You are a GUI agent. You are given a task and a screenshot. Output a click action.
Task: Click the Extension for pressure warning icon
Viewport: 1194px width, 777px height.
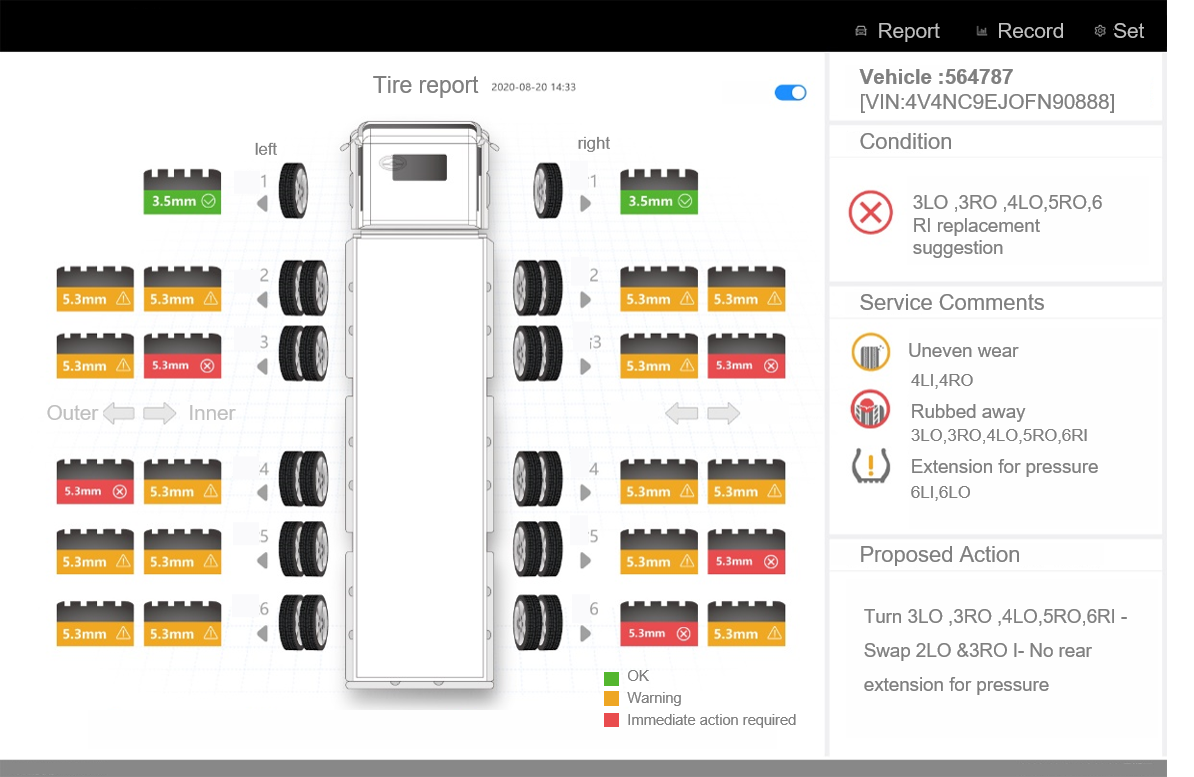(871, 467)
